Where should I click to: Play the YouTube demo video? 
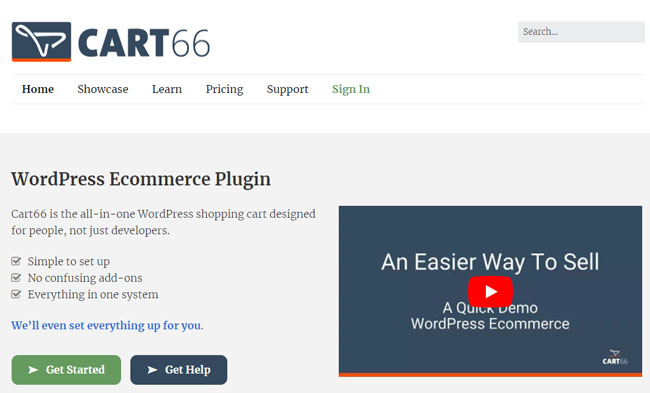coord(490,291)
